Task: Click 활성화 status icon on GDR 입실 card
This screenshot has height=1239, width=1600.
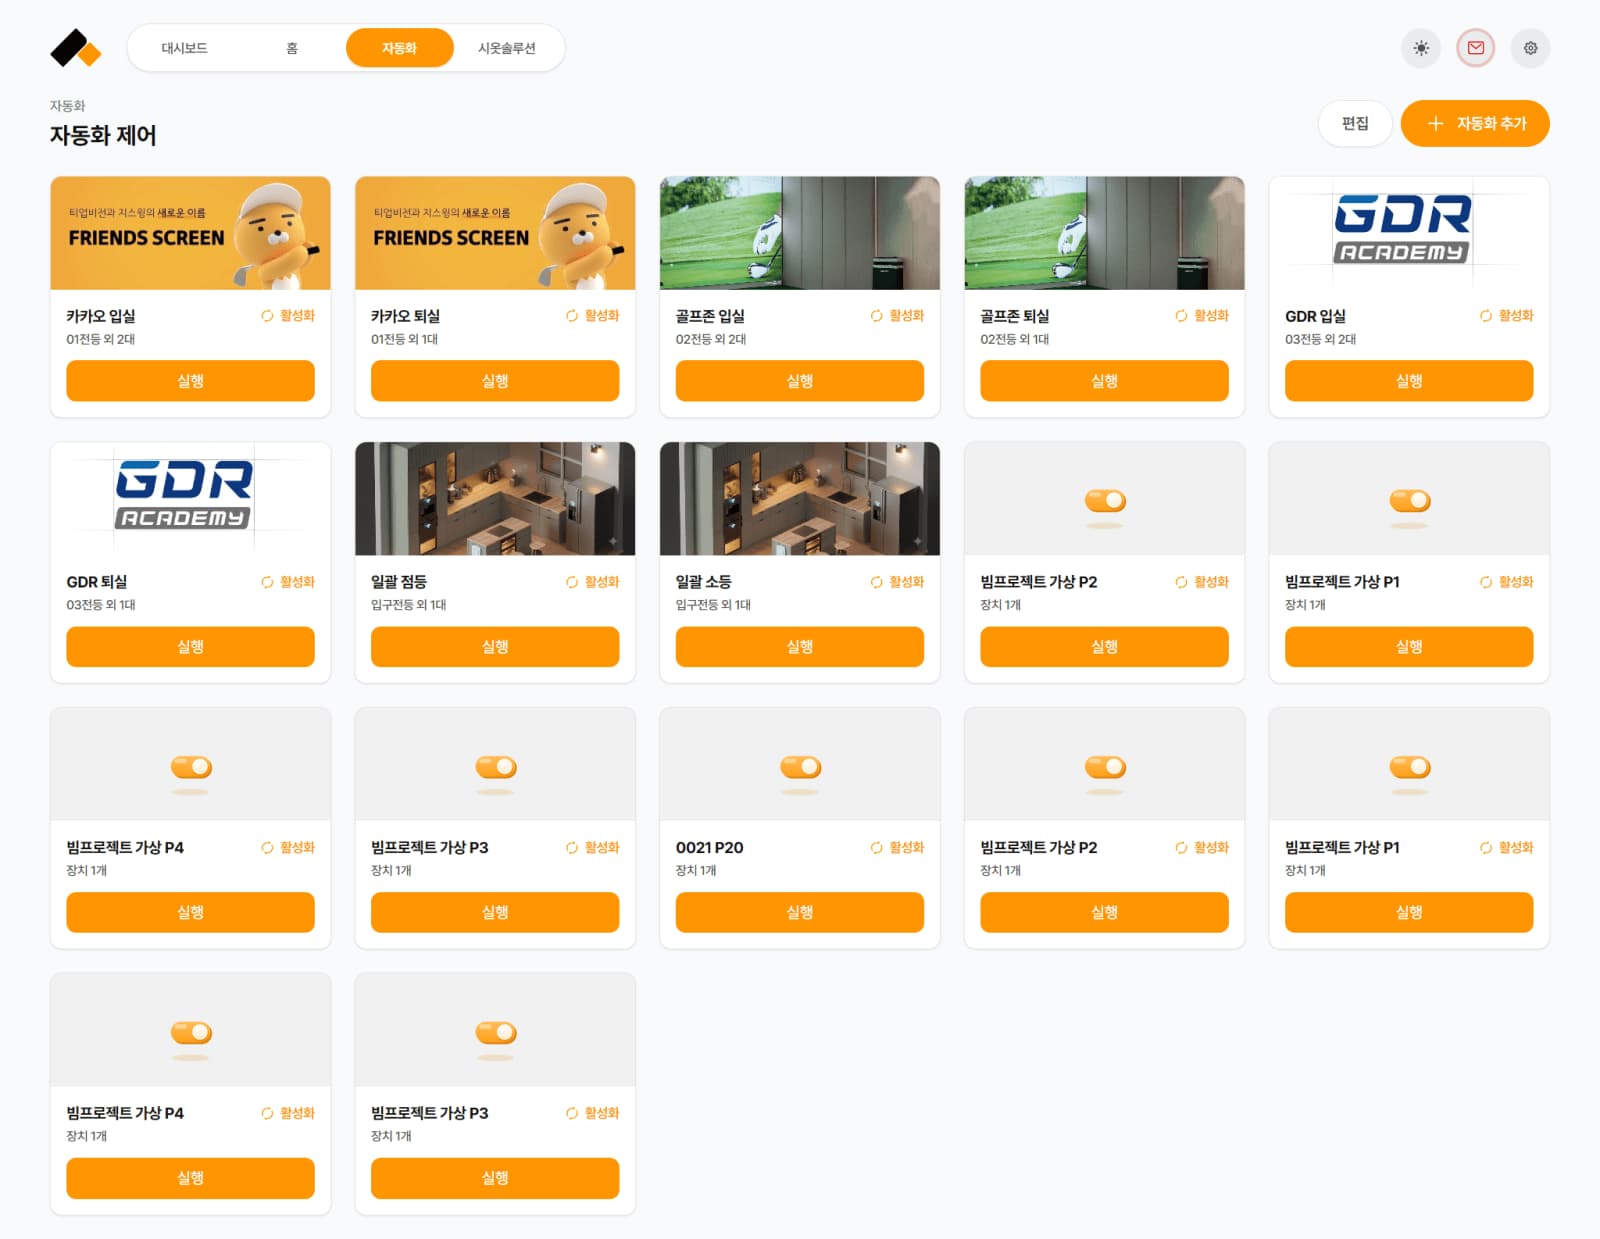Action: (1486, 316)
